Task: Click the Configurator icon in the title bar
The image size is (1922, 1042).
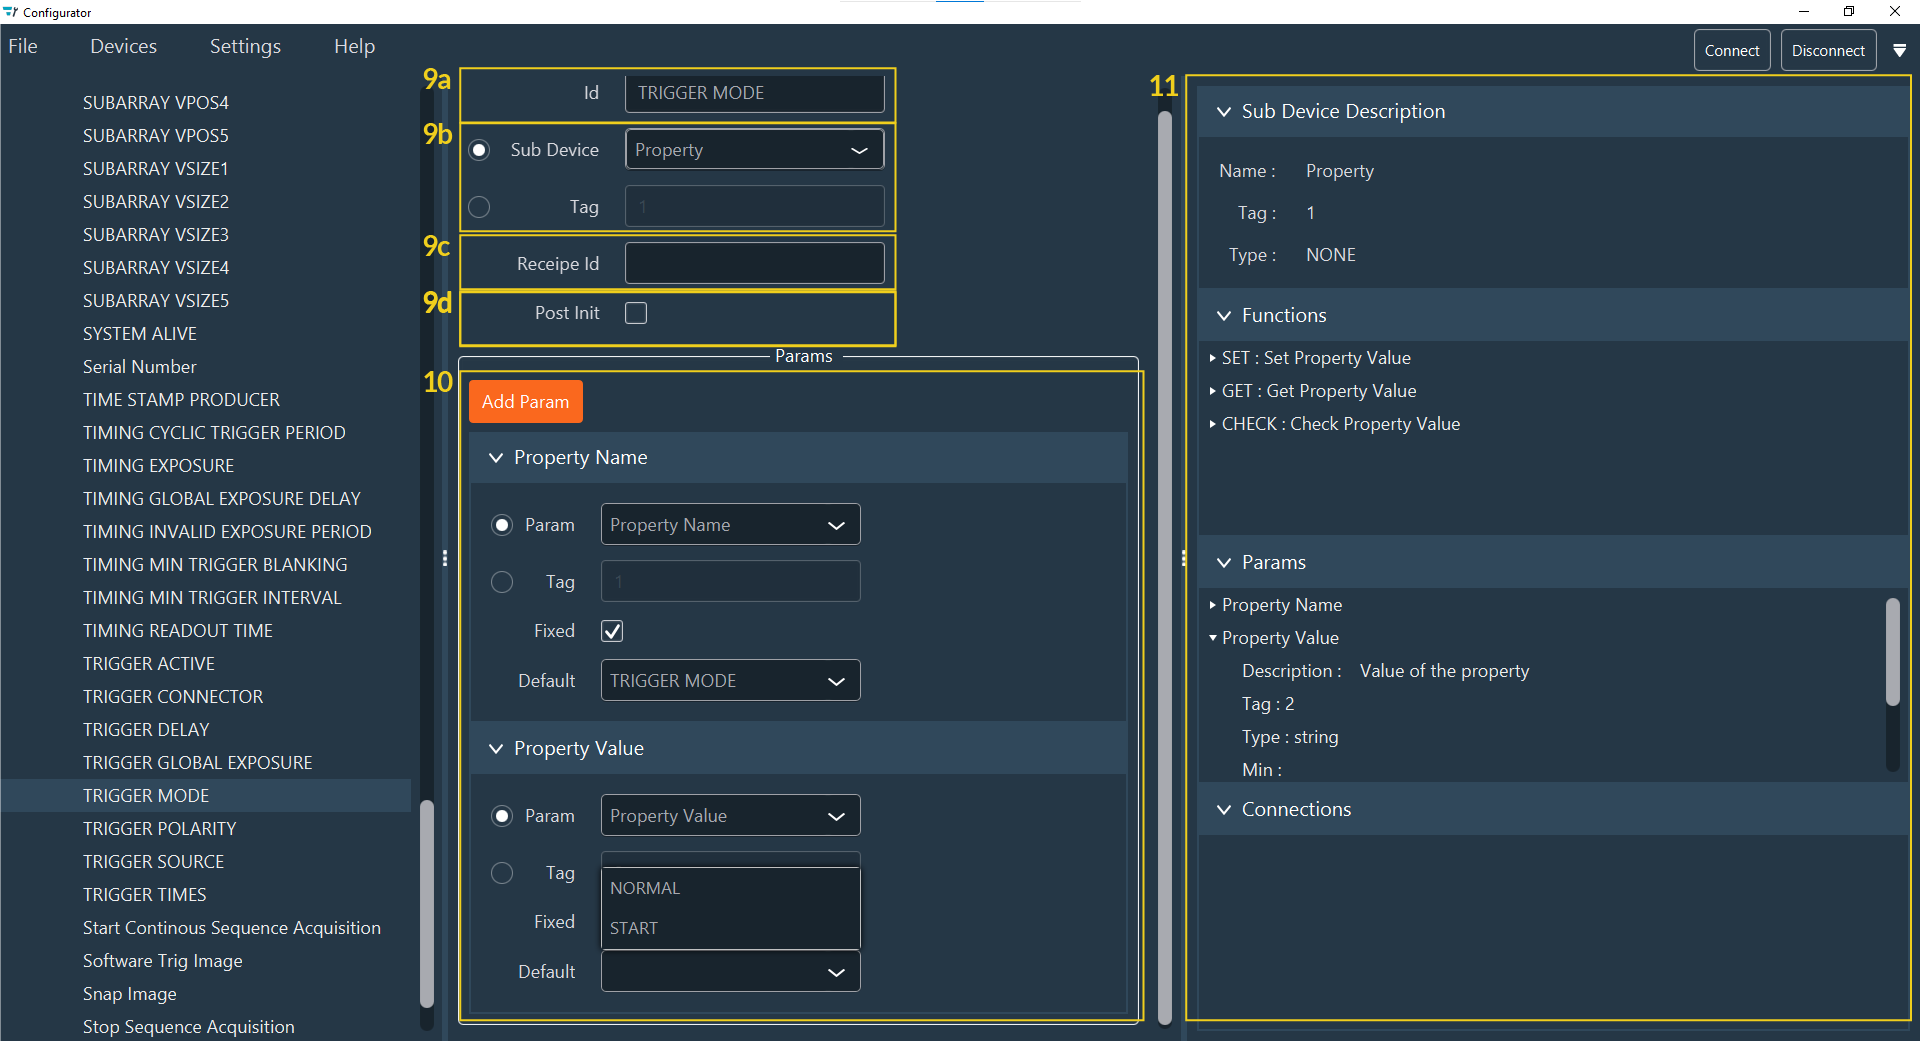Action: [x=11, y=12]
